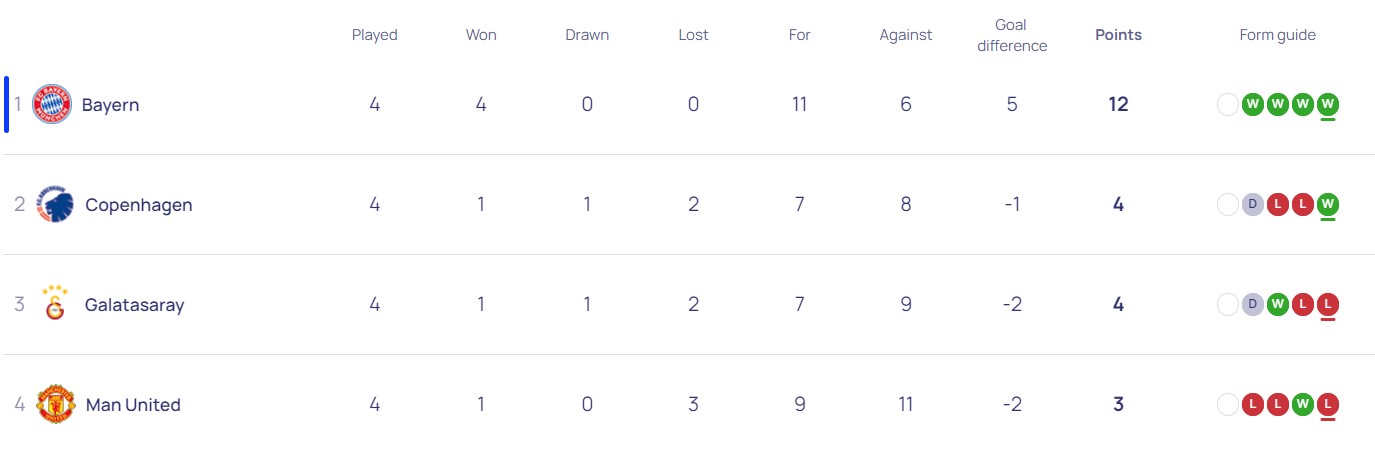Go to the Copenhagen team page
Screen dimensions: 1375x451
tap(138, 205)
